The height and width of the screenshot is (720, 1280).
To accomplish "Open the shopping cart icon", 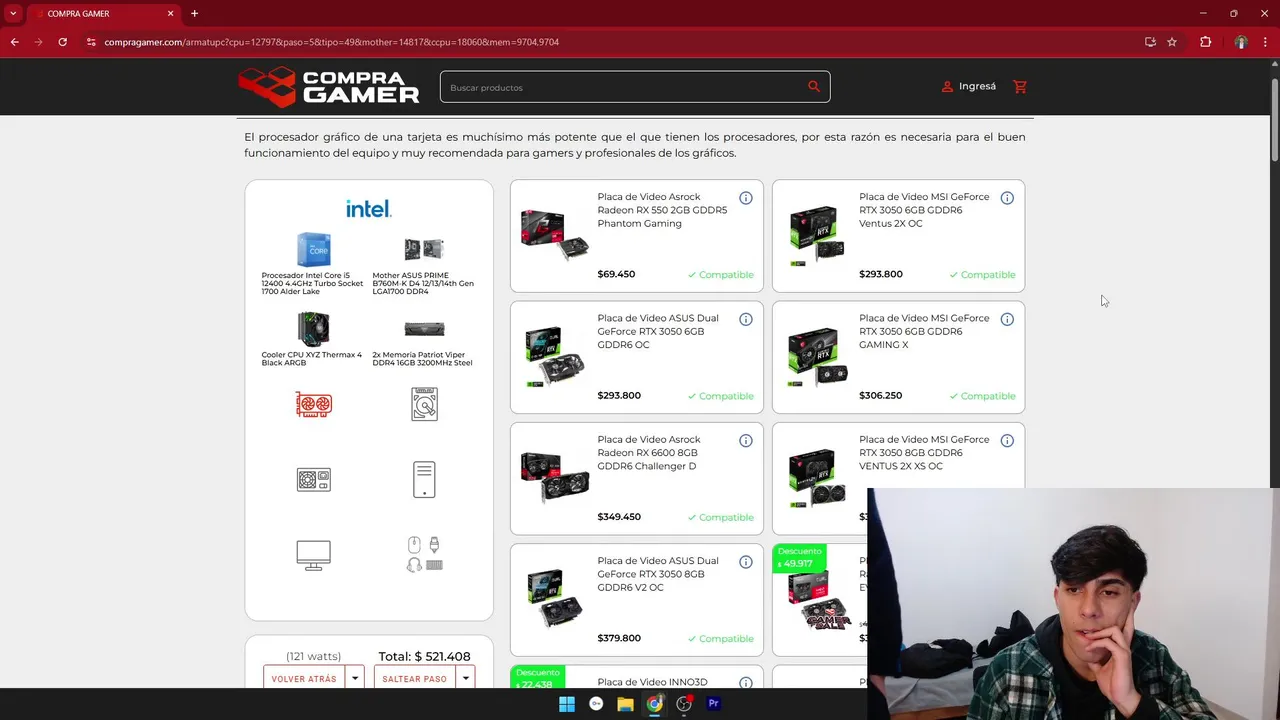I will [1020, 86].
